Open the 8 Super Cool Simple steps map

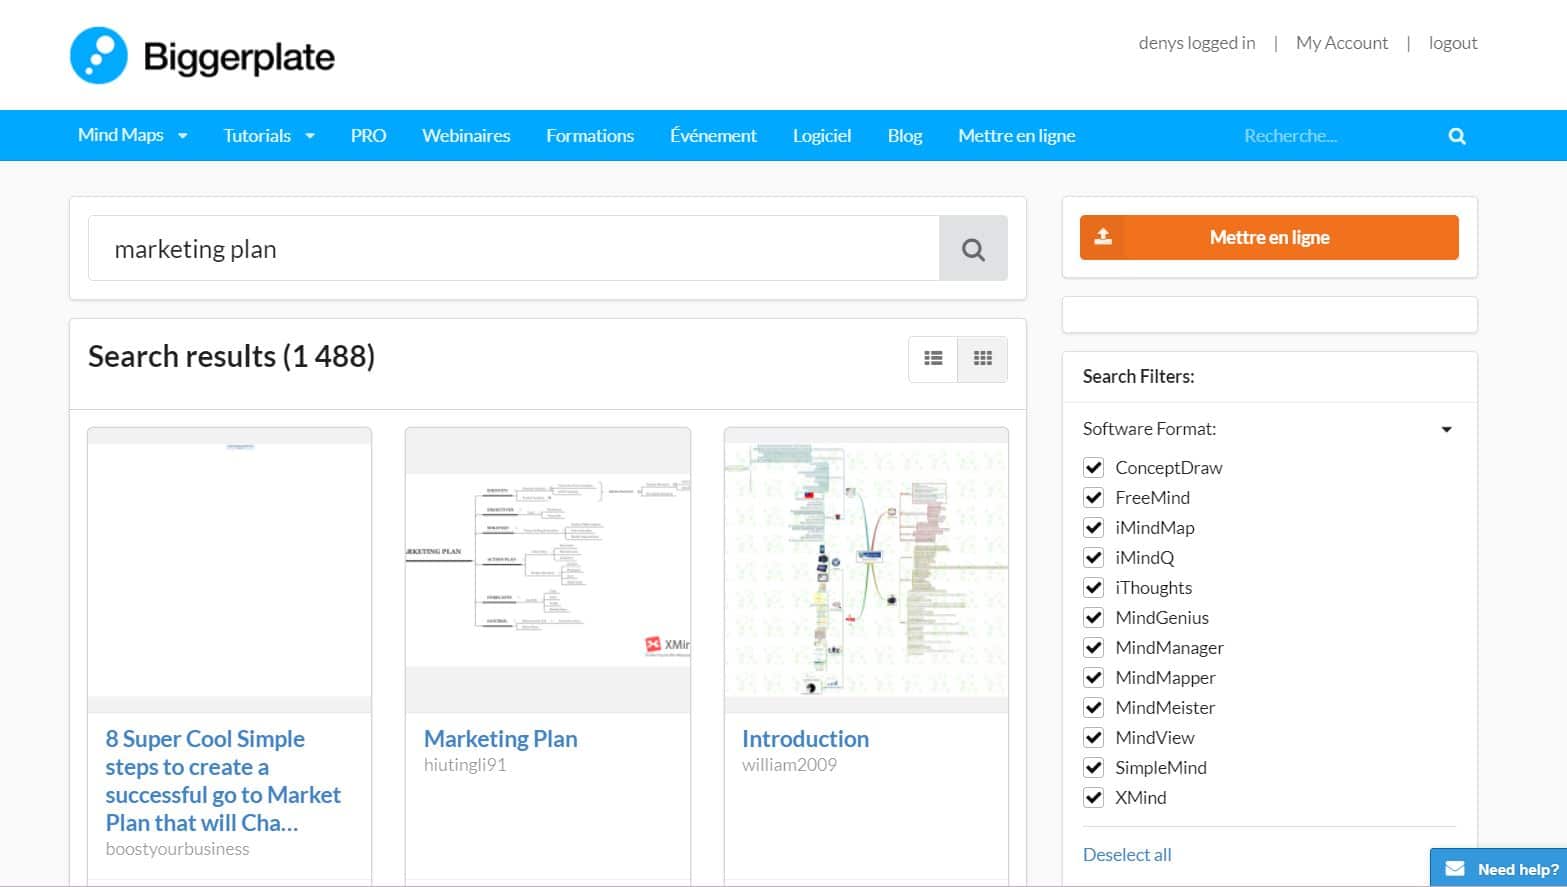[223, 781]
